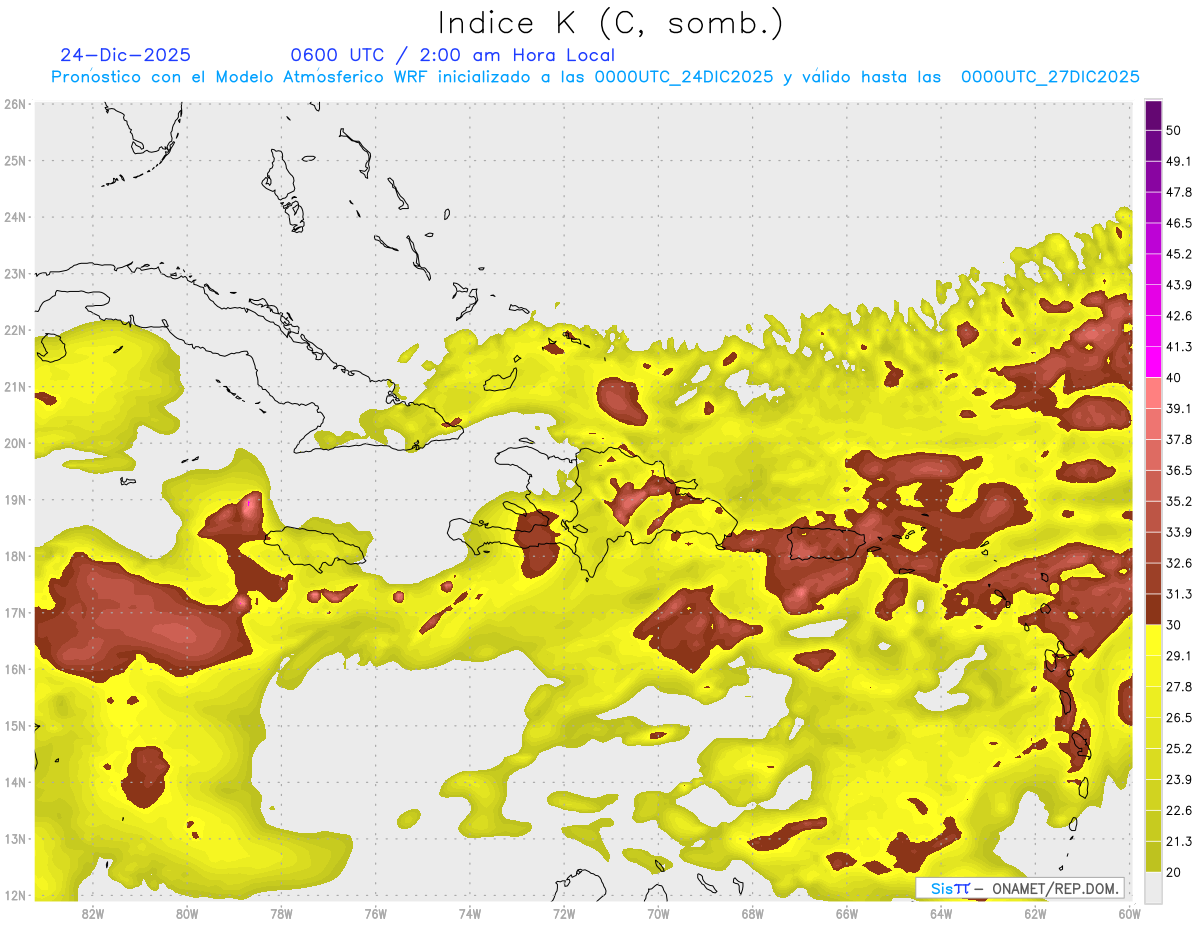The width and height of the screenshot is (1200, 927).
Task: Click the title 'Indice K (C, somb.)'
Action: (x=610, y=22)
